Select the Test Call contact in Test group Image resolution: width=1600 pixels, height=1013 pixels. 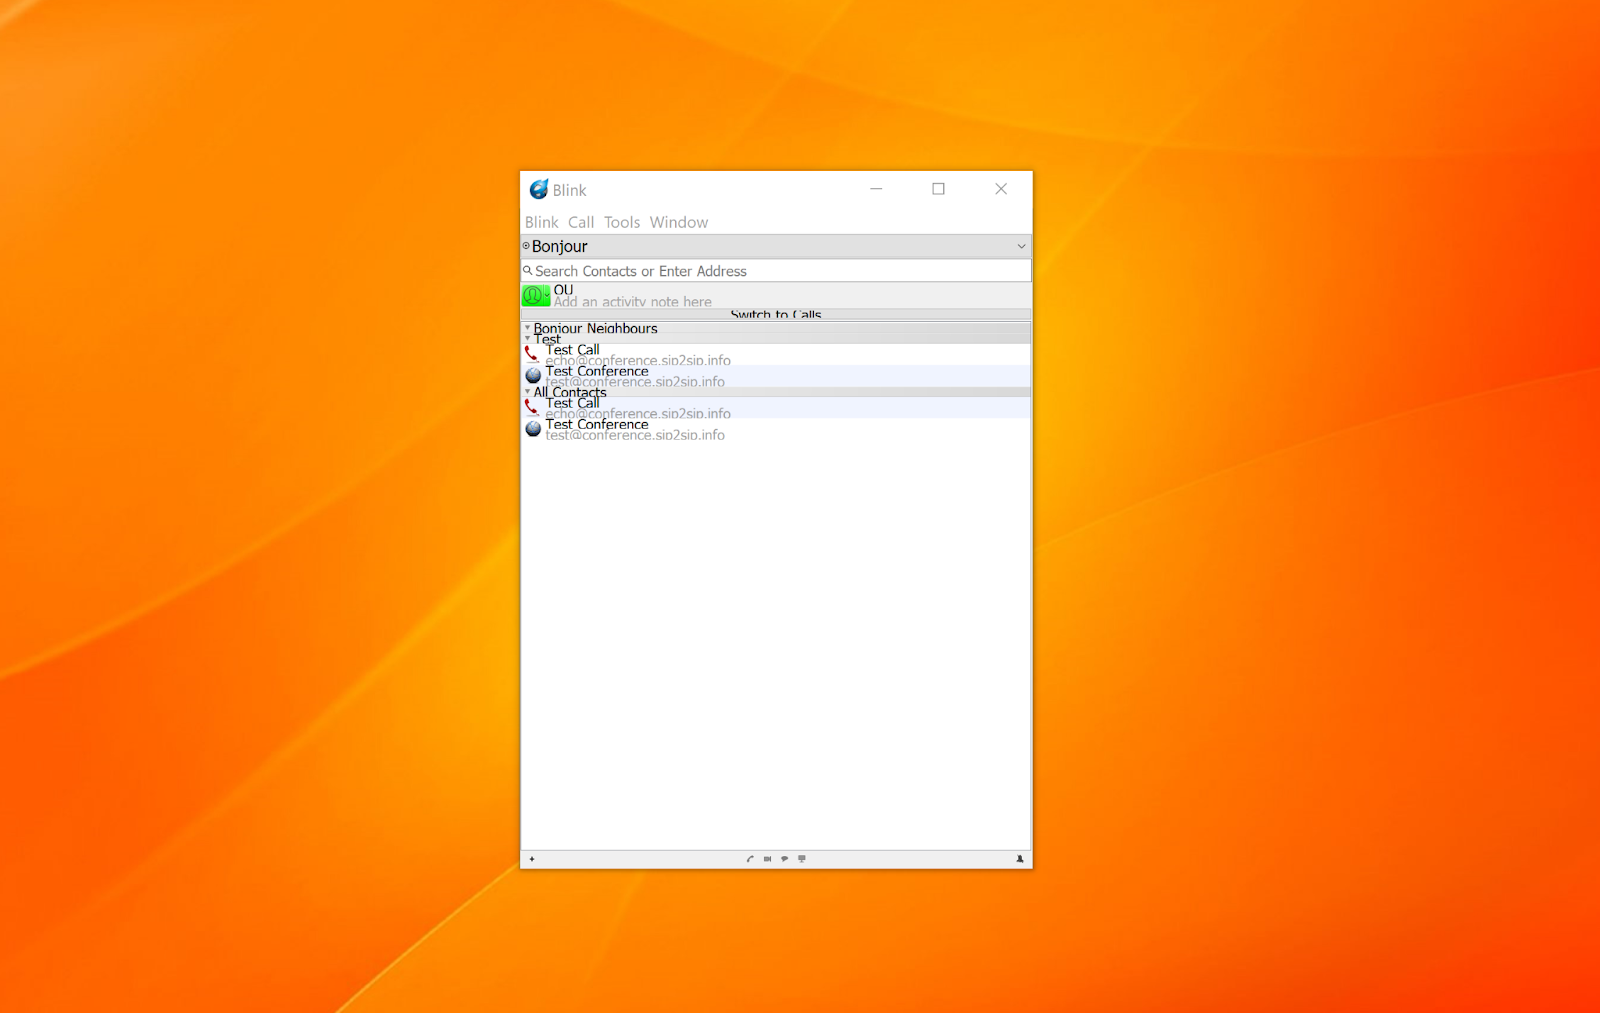776,355
